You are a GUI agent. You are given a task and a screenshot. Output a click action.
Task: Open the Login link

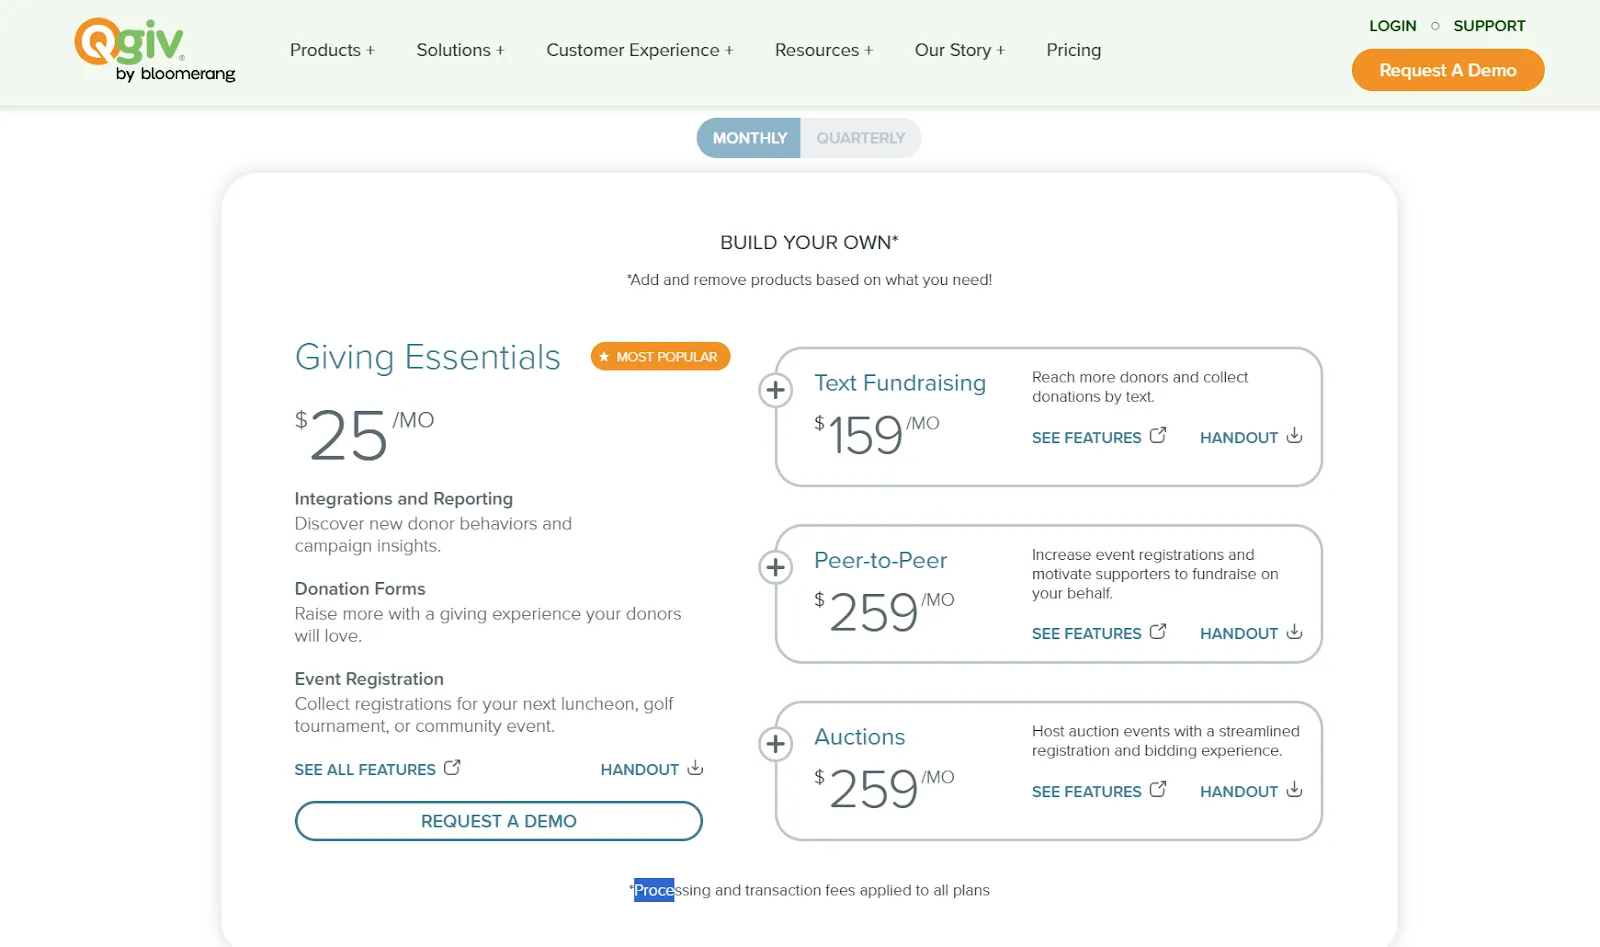point(1393,26)
